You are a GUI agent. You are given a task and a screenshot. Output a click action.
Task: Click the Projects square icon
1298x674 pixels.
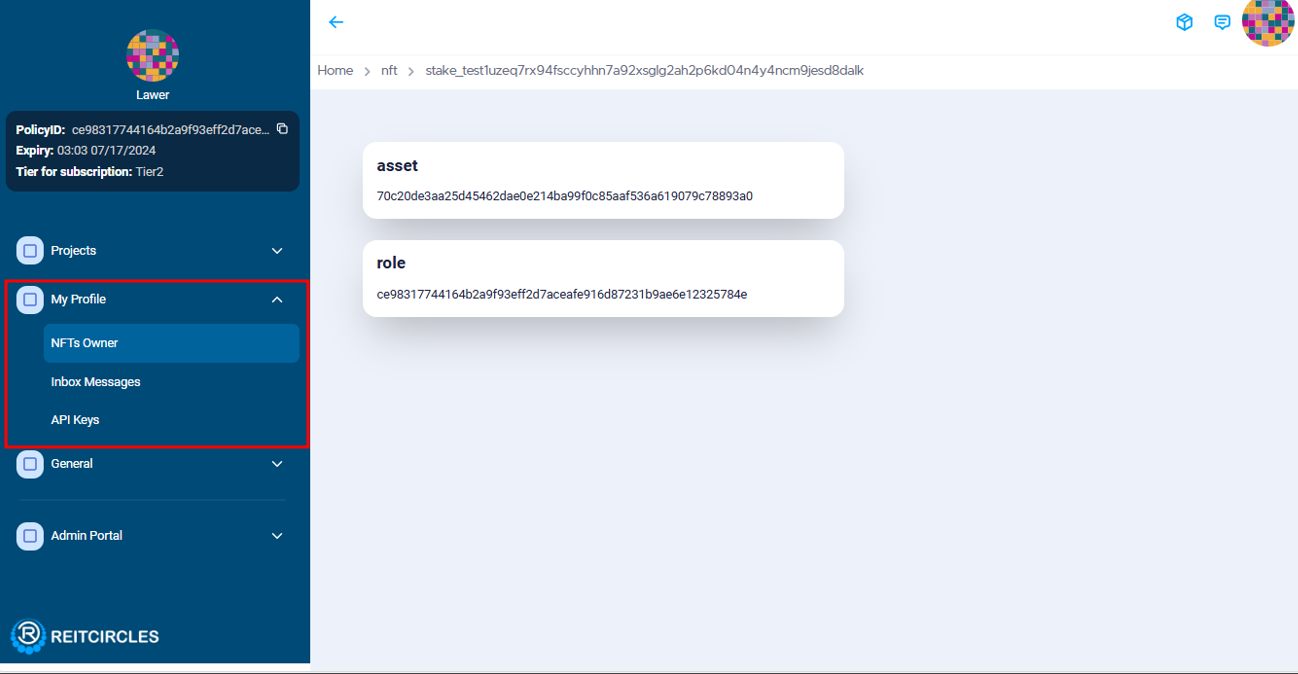30,251
